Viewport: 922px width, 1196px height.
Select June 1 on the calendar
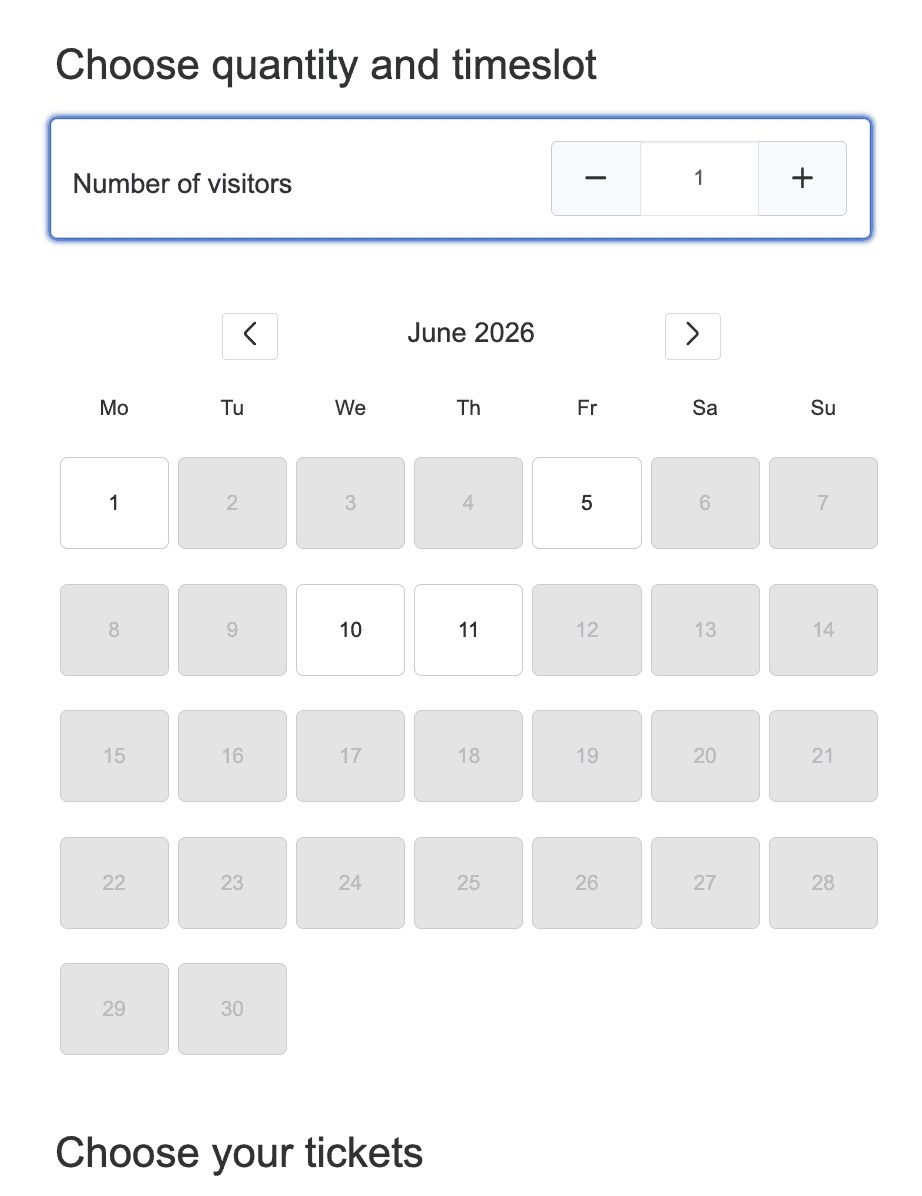tap(114, 503)
